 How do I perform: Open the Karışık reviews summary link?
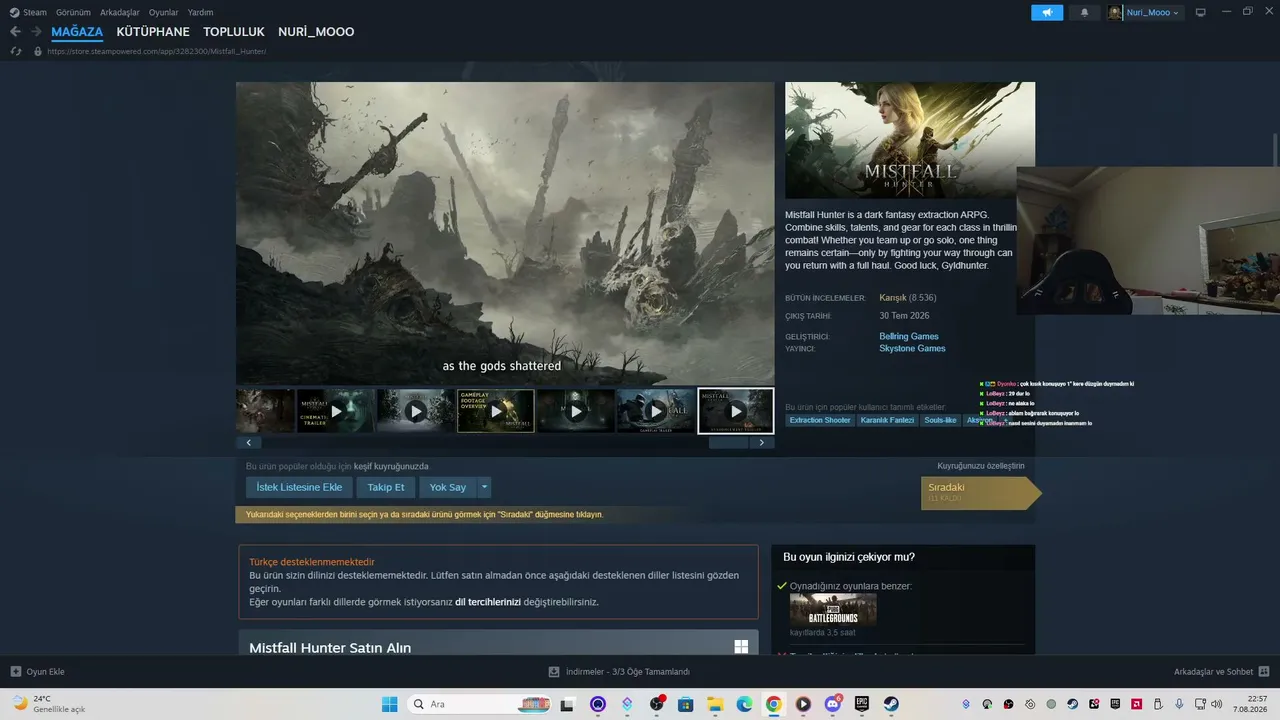pos(892,298)
